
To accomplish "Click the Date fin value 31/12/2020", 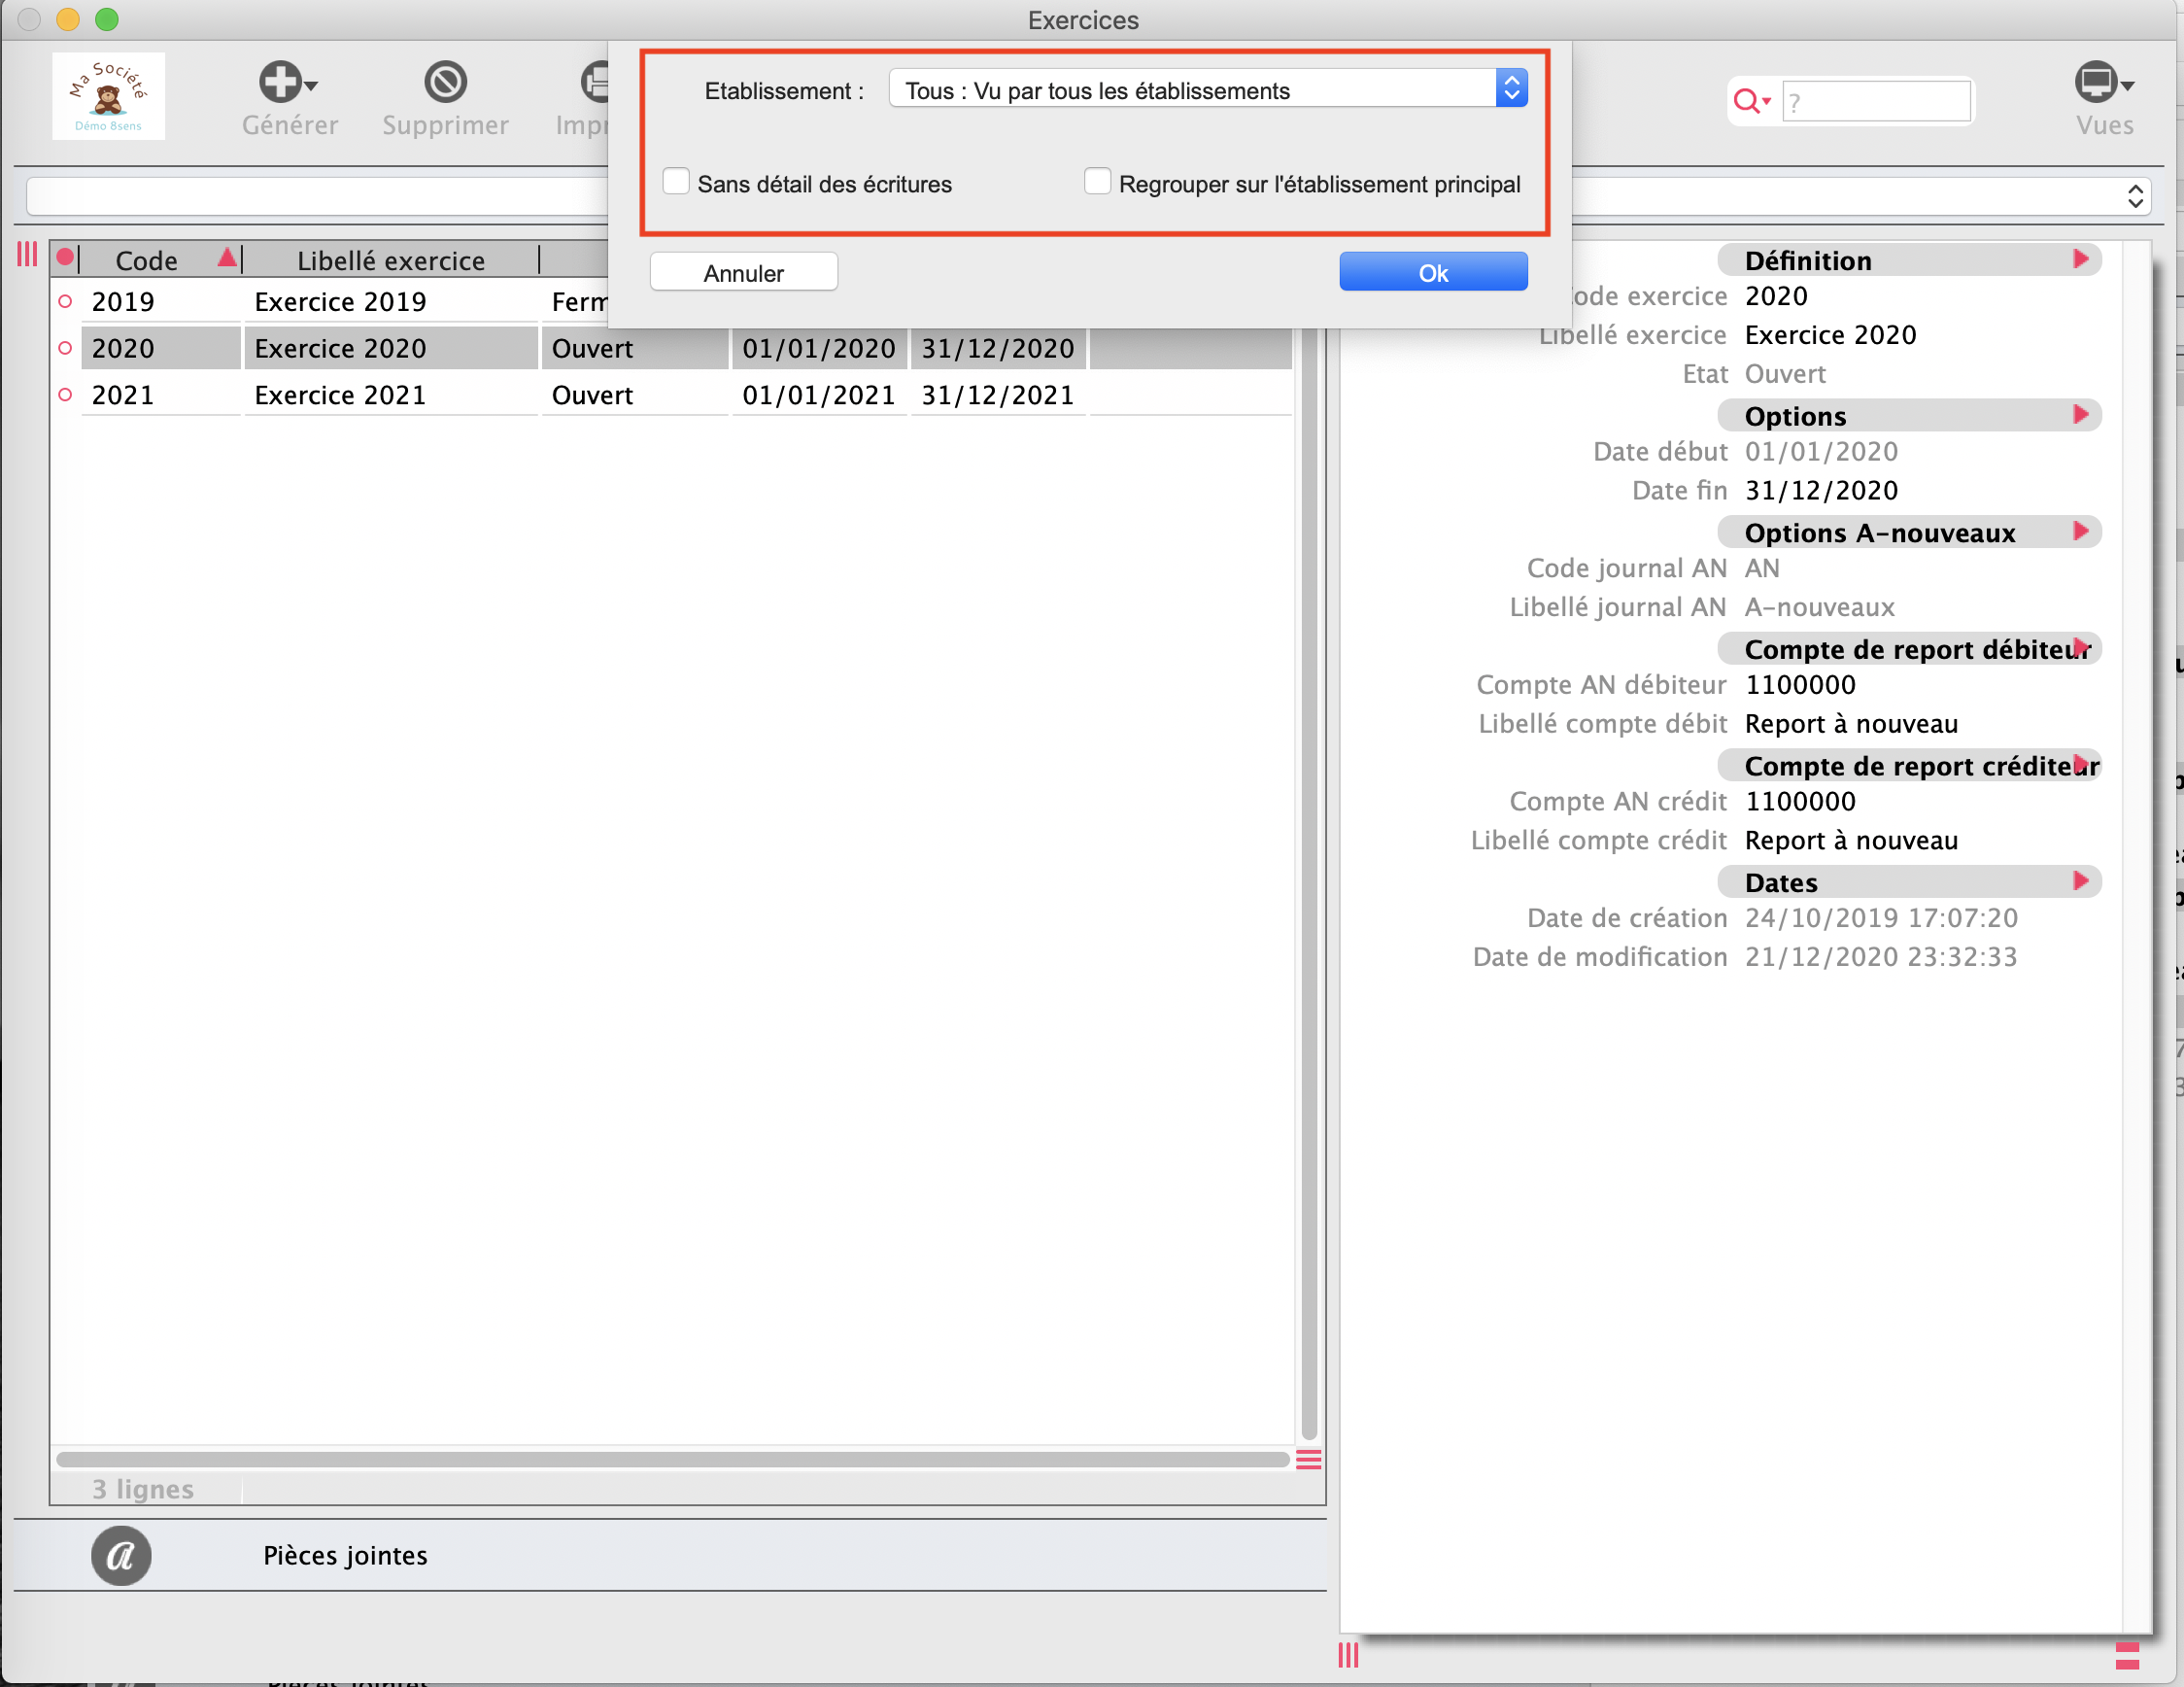I will pos(1821,490).
